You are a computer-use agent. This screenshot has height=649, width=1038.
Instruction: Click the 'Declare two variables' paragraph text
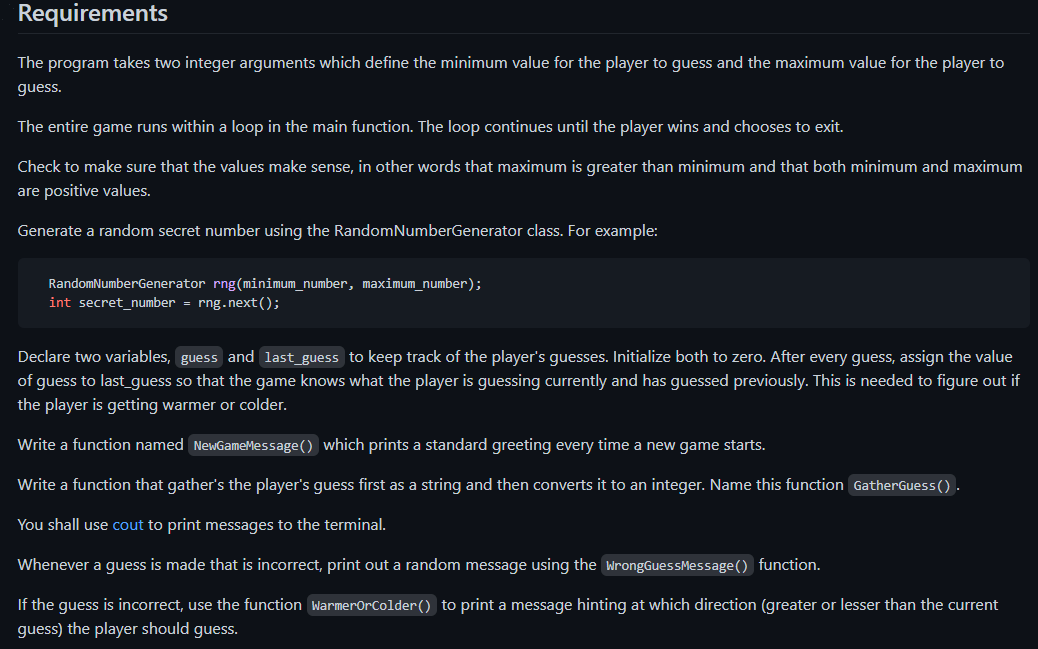coord(518,381)
